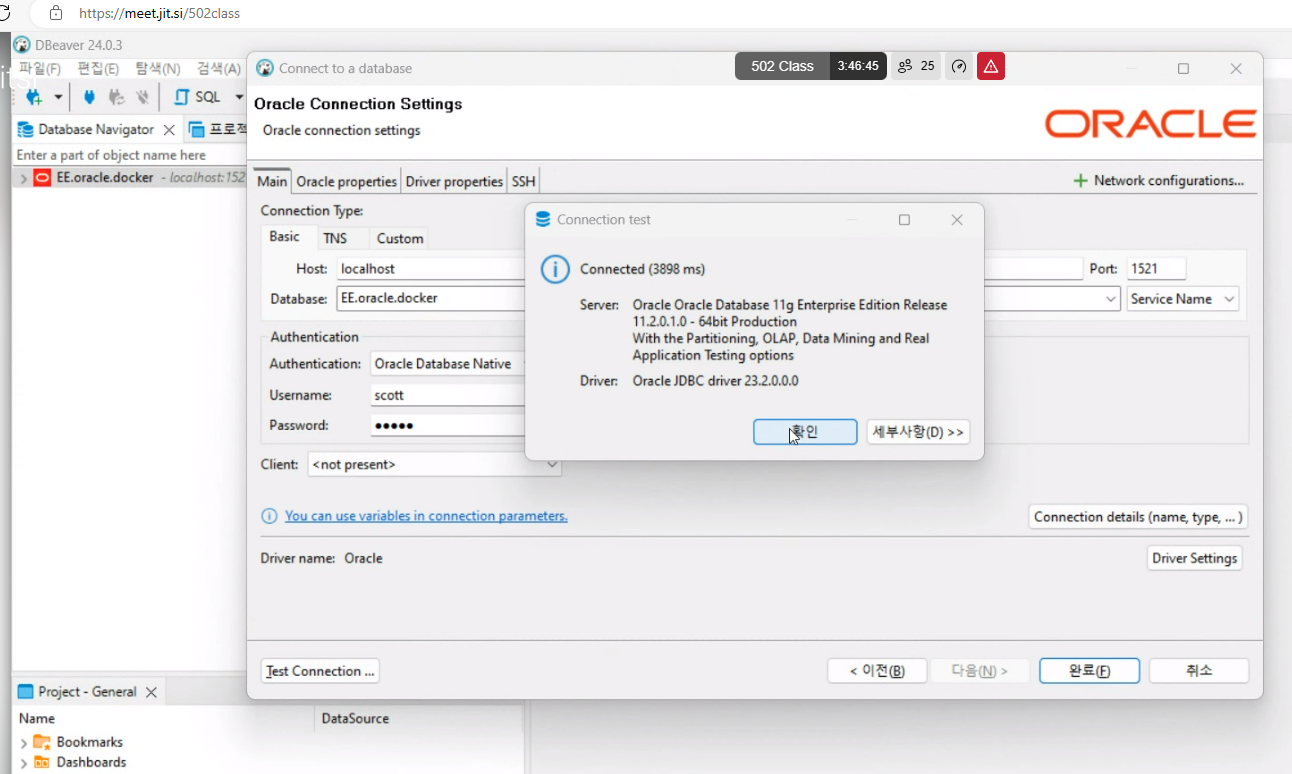The width and height of the screenshot is (1292, 774).
Task: Switch to the Driver properties tab
Action: point(454,181)
